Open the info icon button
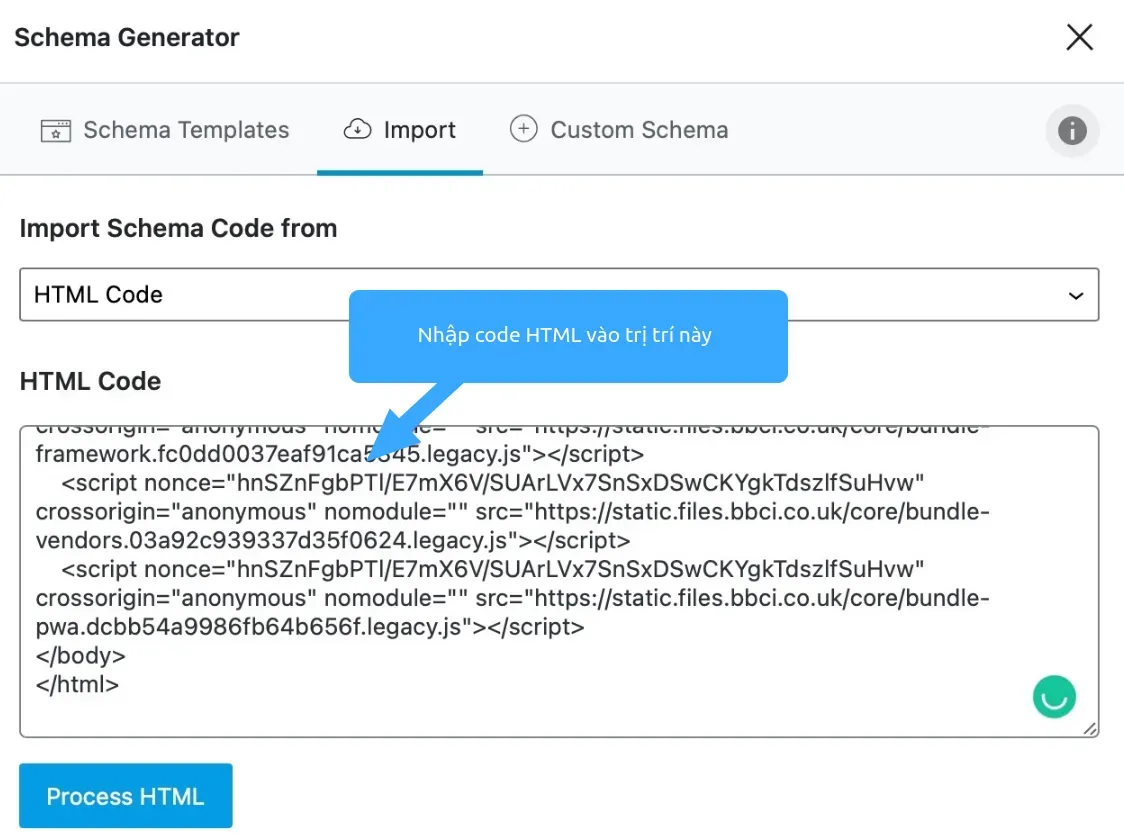The height and width of the screenshot is (835, 1124). pos(1072,130)
